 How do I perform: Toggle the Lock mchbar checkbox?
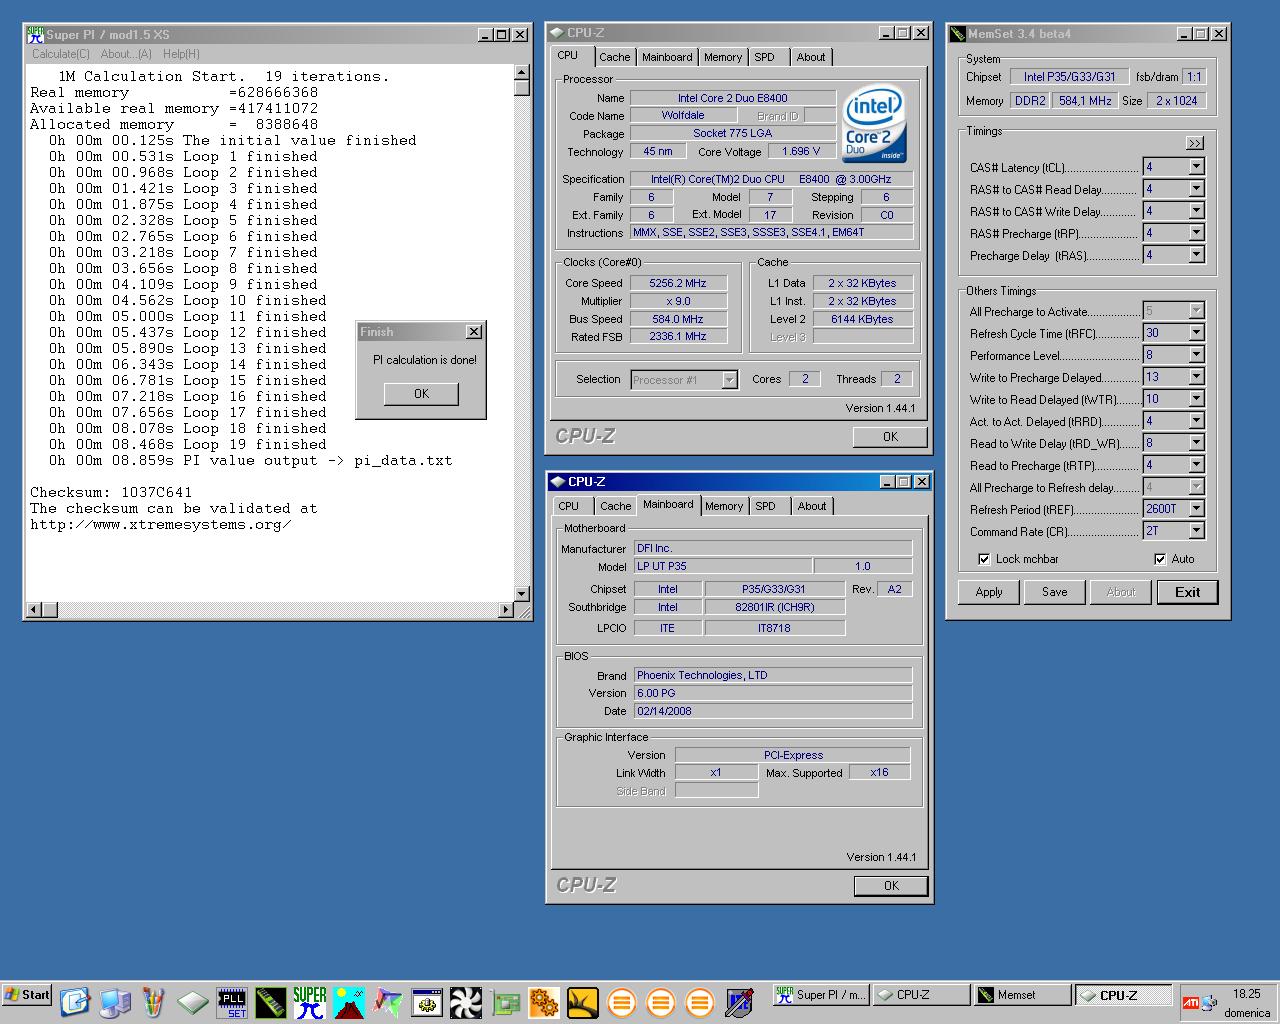pos(984,559)
